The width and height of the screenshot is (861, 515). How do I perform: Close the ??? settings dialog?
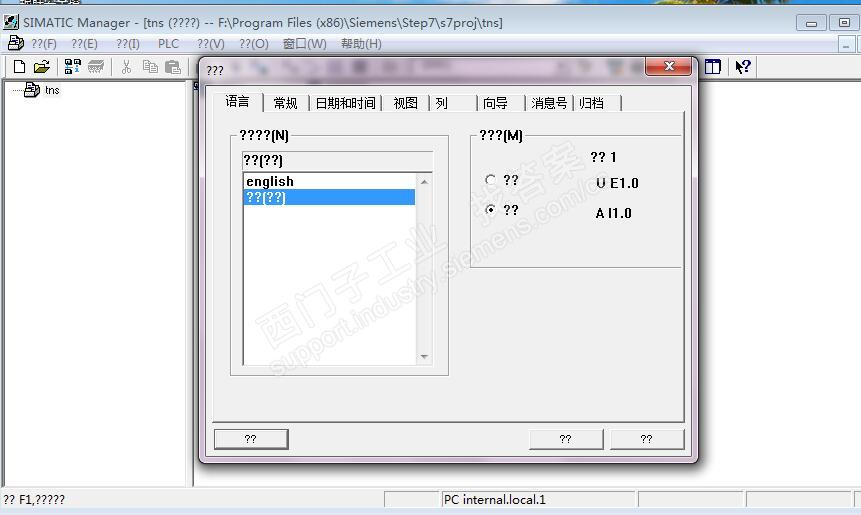coord(669,66)
